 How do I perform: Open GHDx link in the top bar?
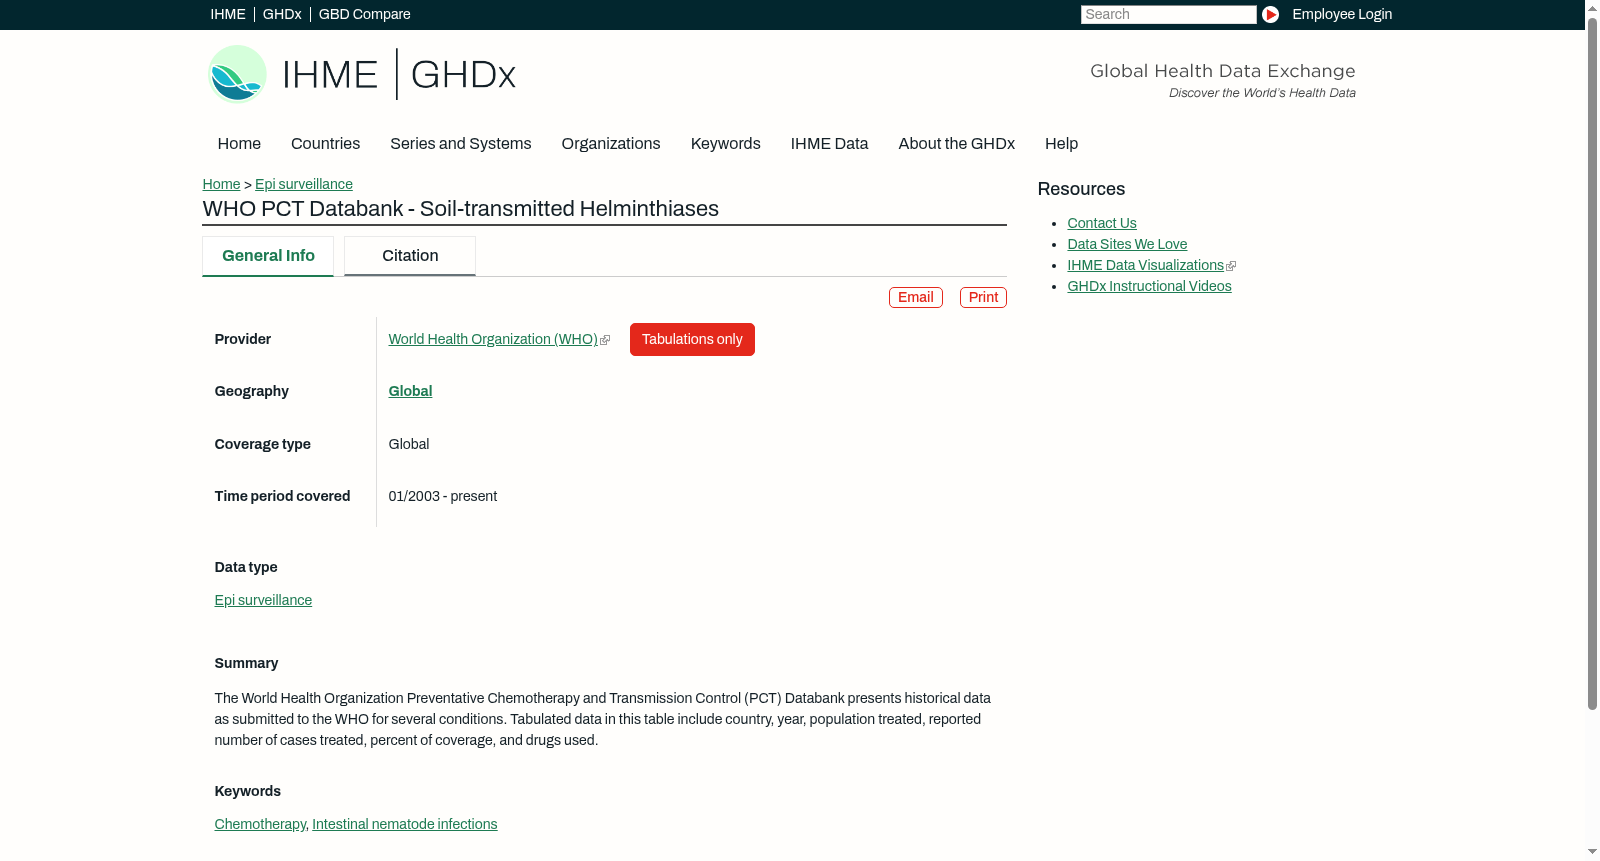[x=282, y=14]
